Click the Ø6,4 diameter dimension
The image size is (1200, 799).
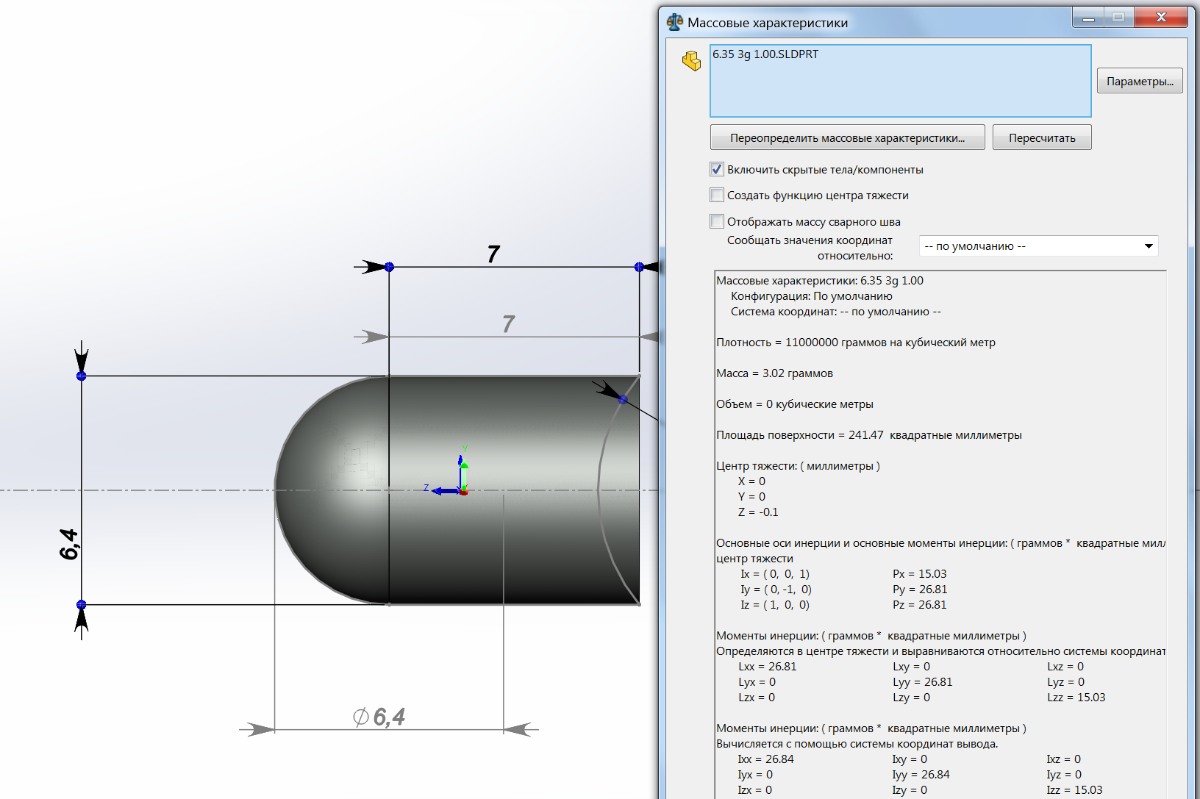379,716
